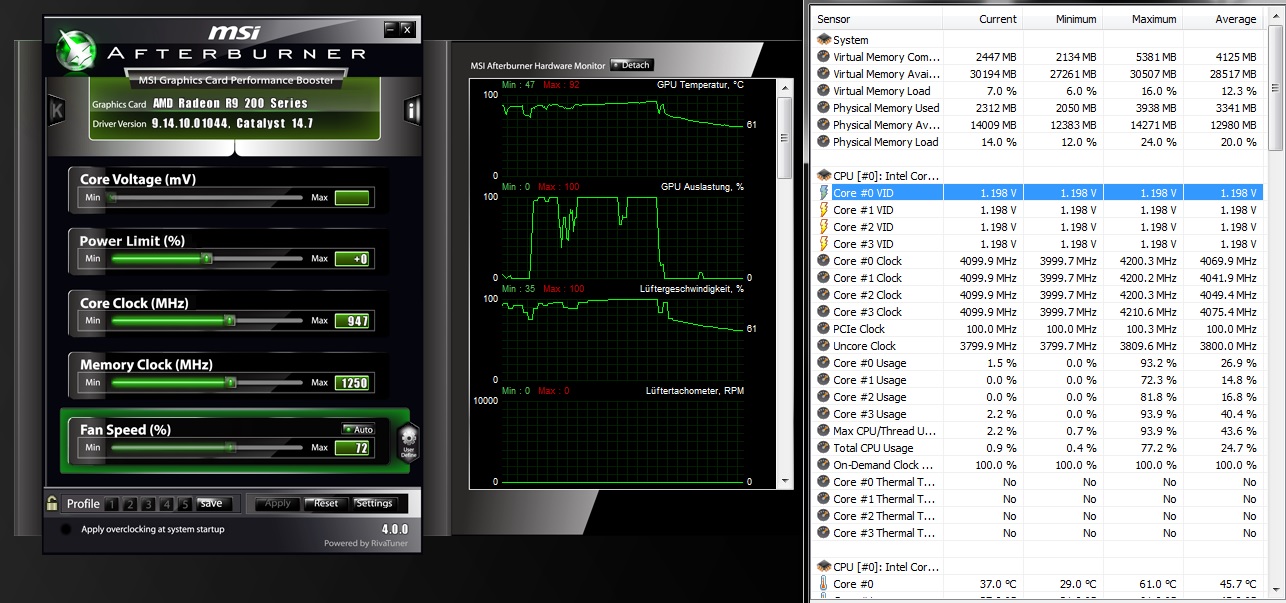Image resolution: width=1286 pixels, height=603 pixels.
Task: Click the Core #0 thermometer icon
Action: pos(824,584)
